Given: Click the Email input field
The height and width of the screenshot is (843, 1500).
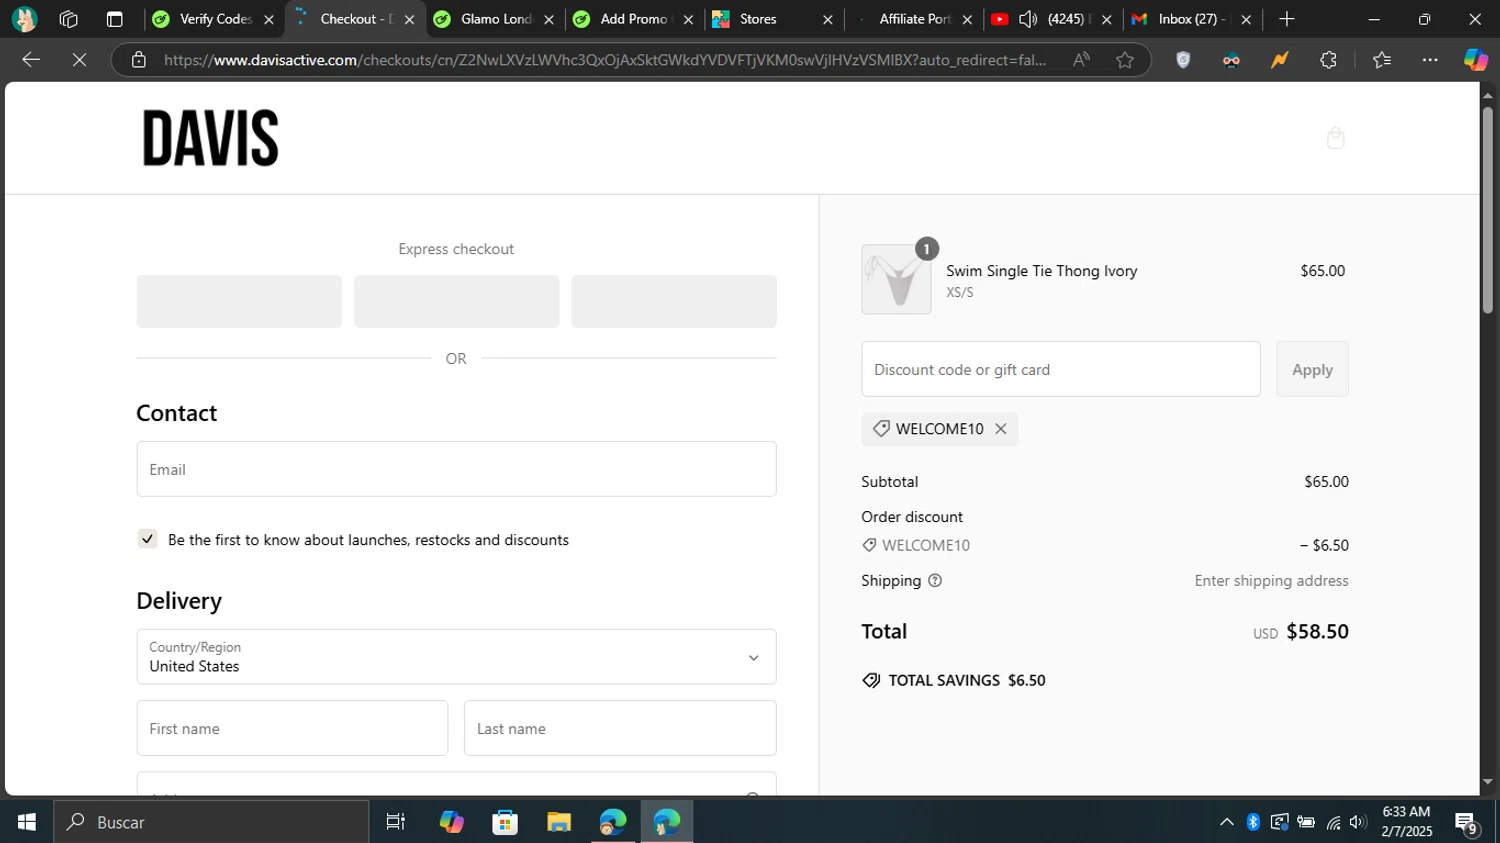Looking at the screenshot, I should coord(456,469).
